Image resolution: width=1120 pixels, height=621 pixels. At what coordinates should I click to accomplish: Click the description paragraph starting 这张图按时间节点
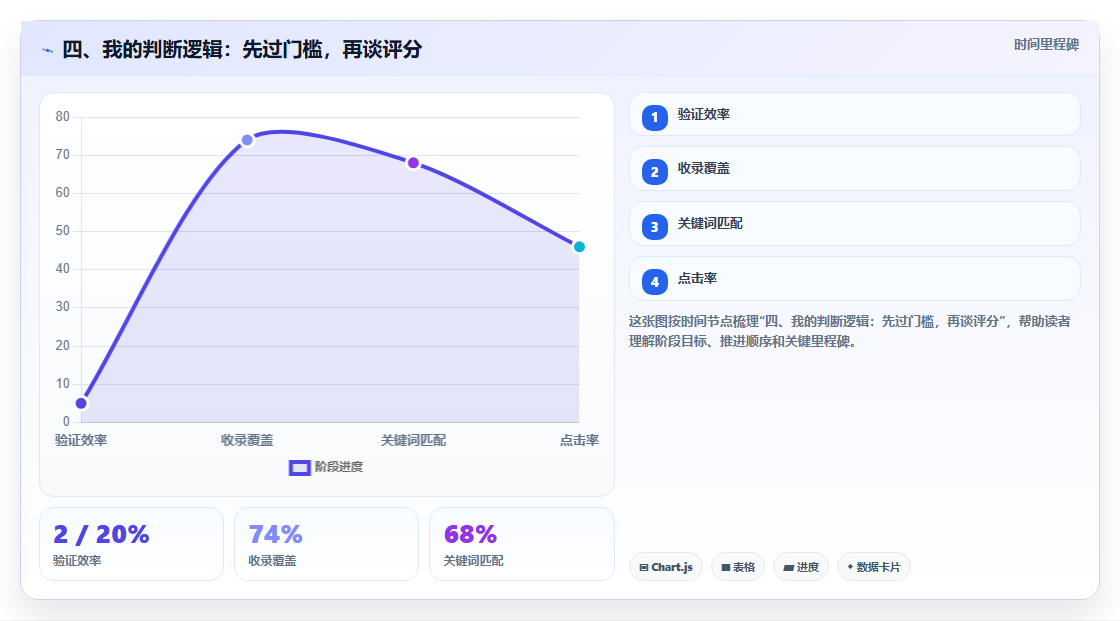[x=850, y=332]
